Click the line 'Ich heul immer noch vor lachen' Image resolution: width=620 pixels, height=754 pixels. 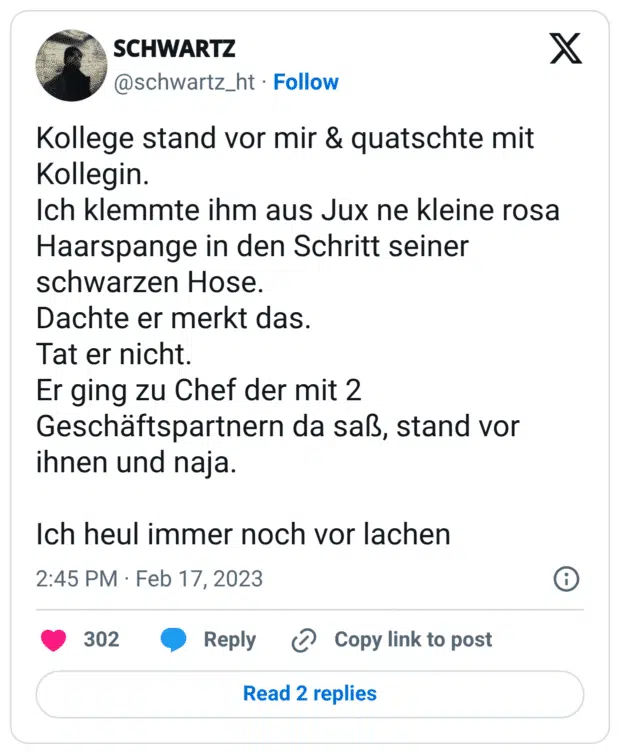pyautogui.click(x=242, y=534)
